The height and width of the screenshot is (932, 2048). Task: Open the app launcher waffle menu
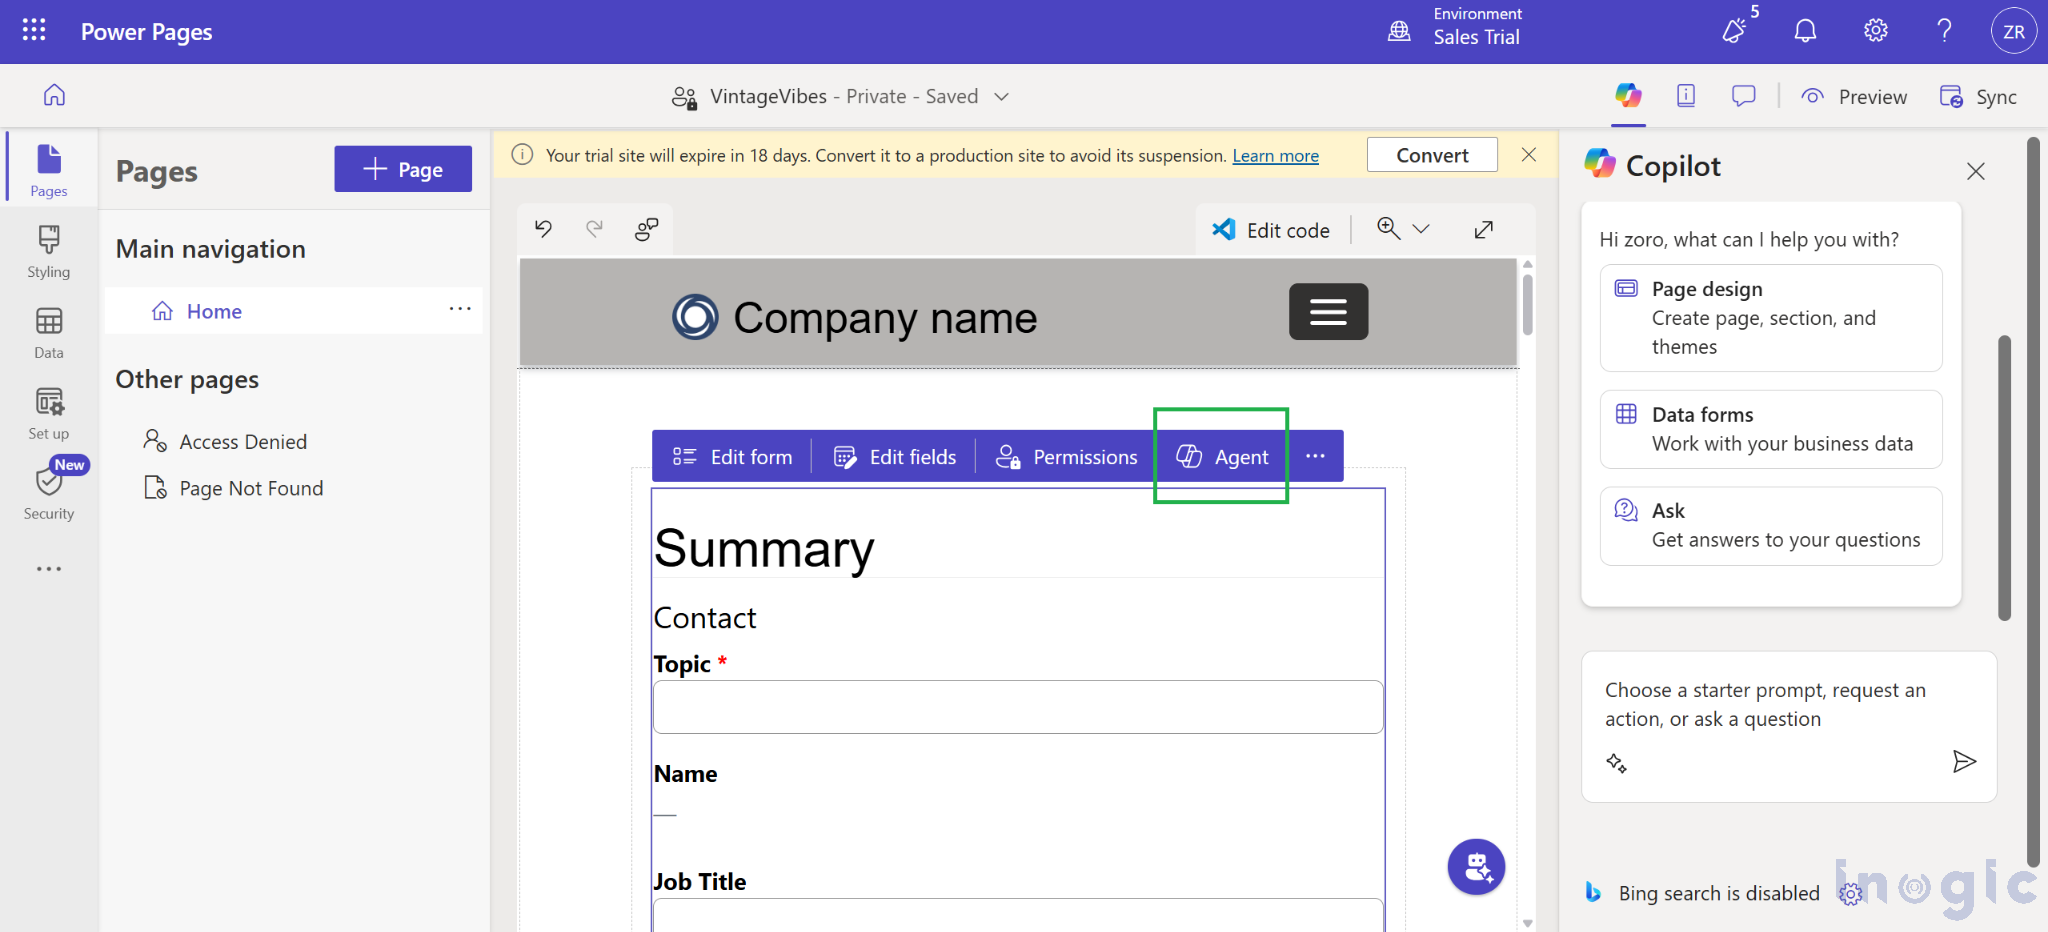pyautogui.click(x=34, y=30)
